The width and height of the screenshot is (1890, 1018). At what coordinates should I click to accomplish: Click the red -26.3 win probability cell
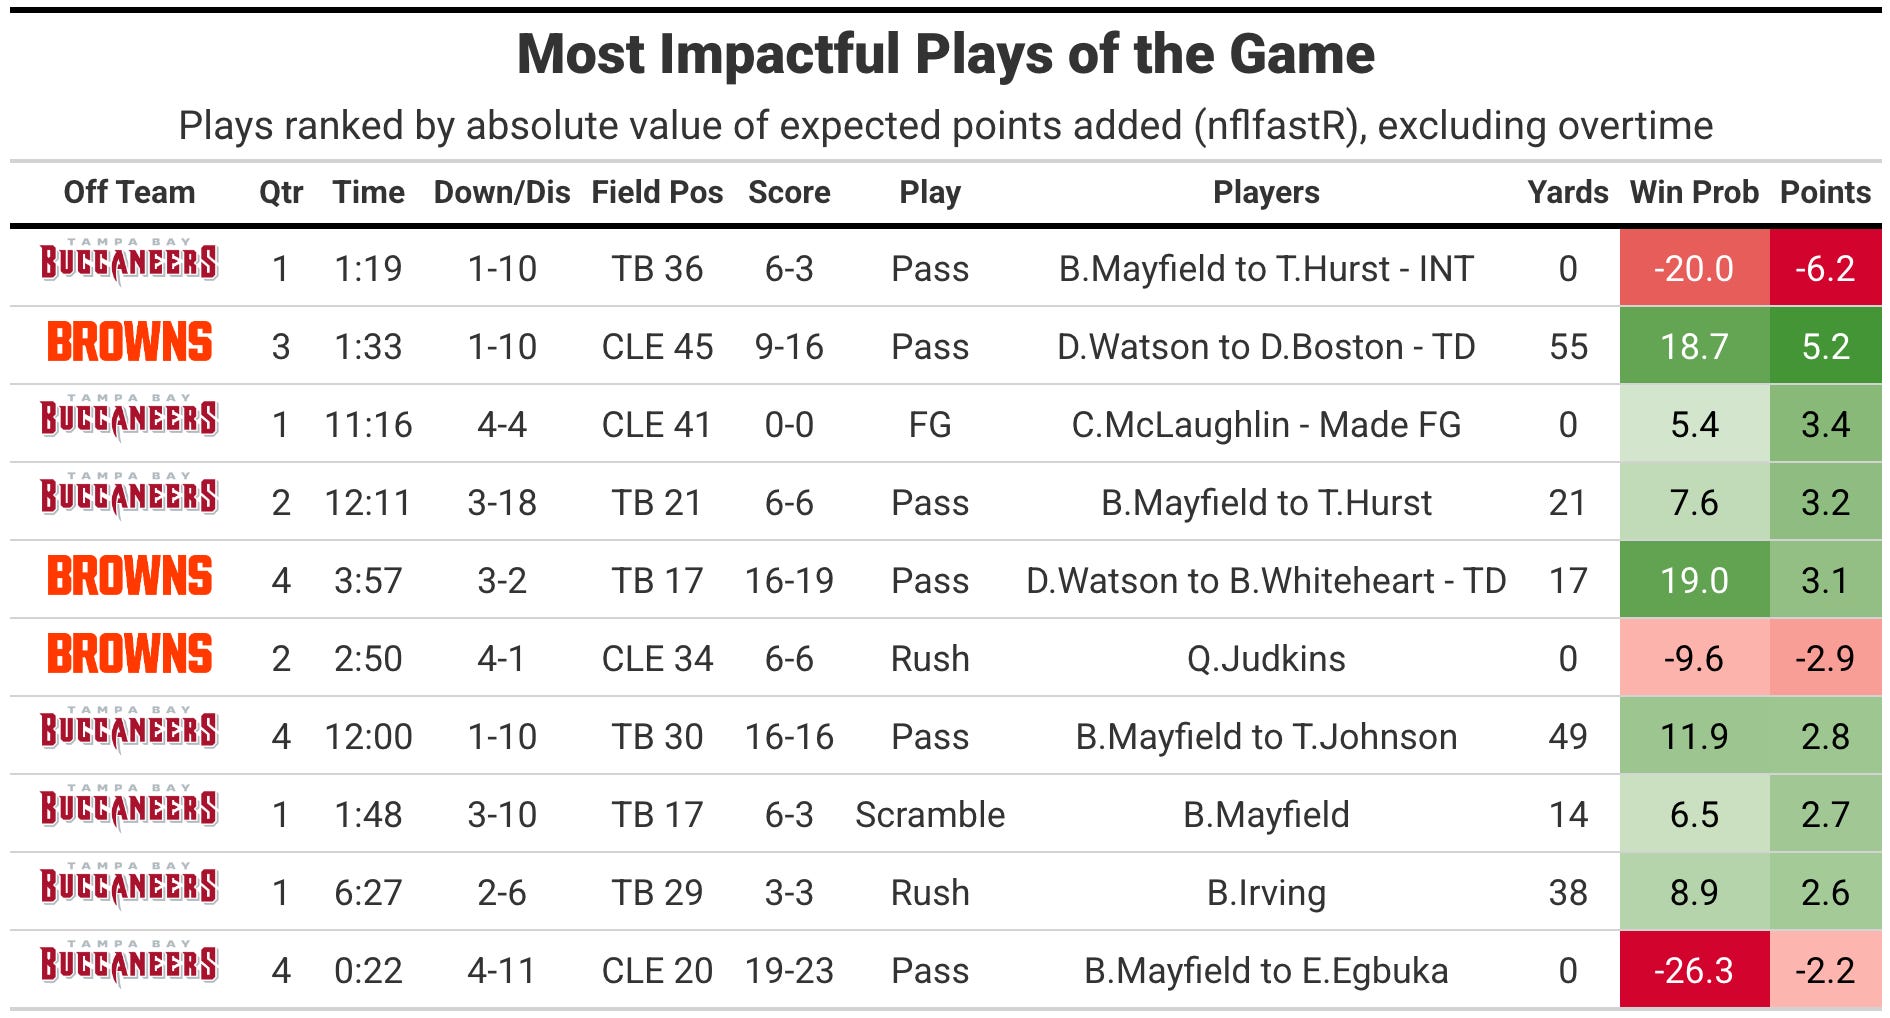1694,970
